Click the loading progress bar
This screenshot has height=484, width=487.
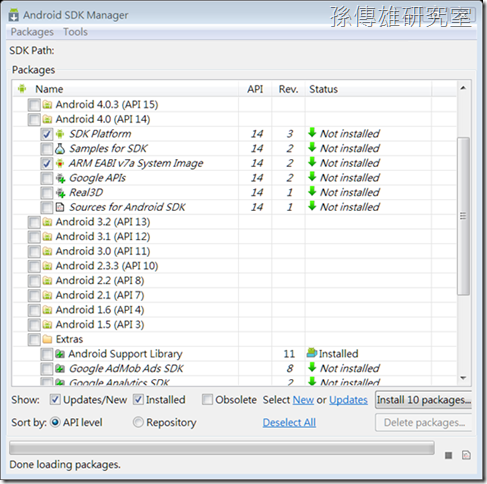222,448
